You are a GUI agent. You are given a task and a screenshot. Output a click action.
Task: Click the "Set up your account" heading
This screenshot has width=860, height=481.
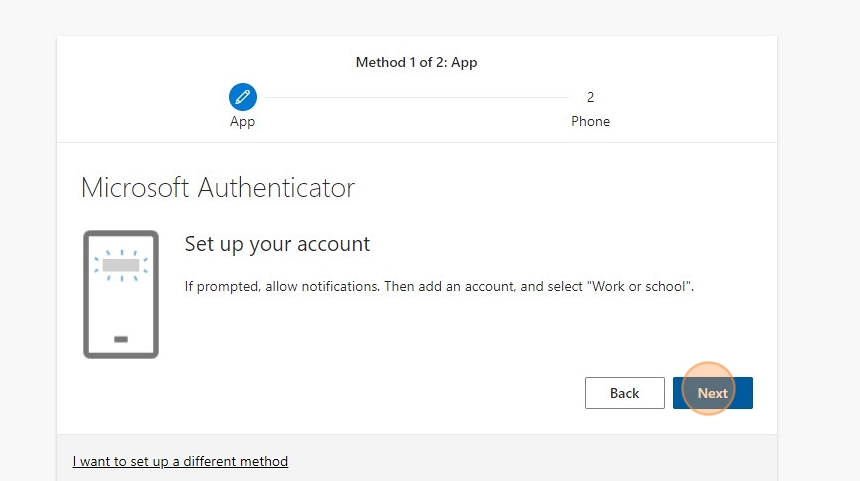pos(277,244)
